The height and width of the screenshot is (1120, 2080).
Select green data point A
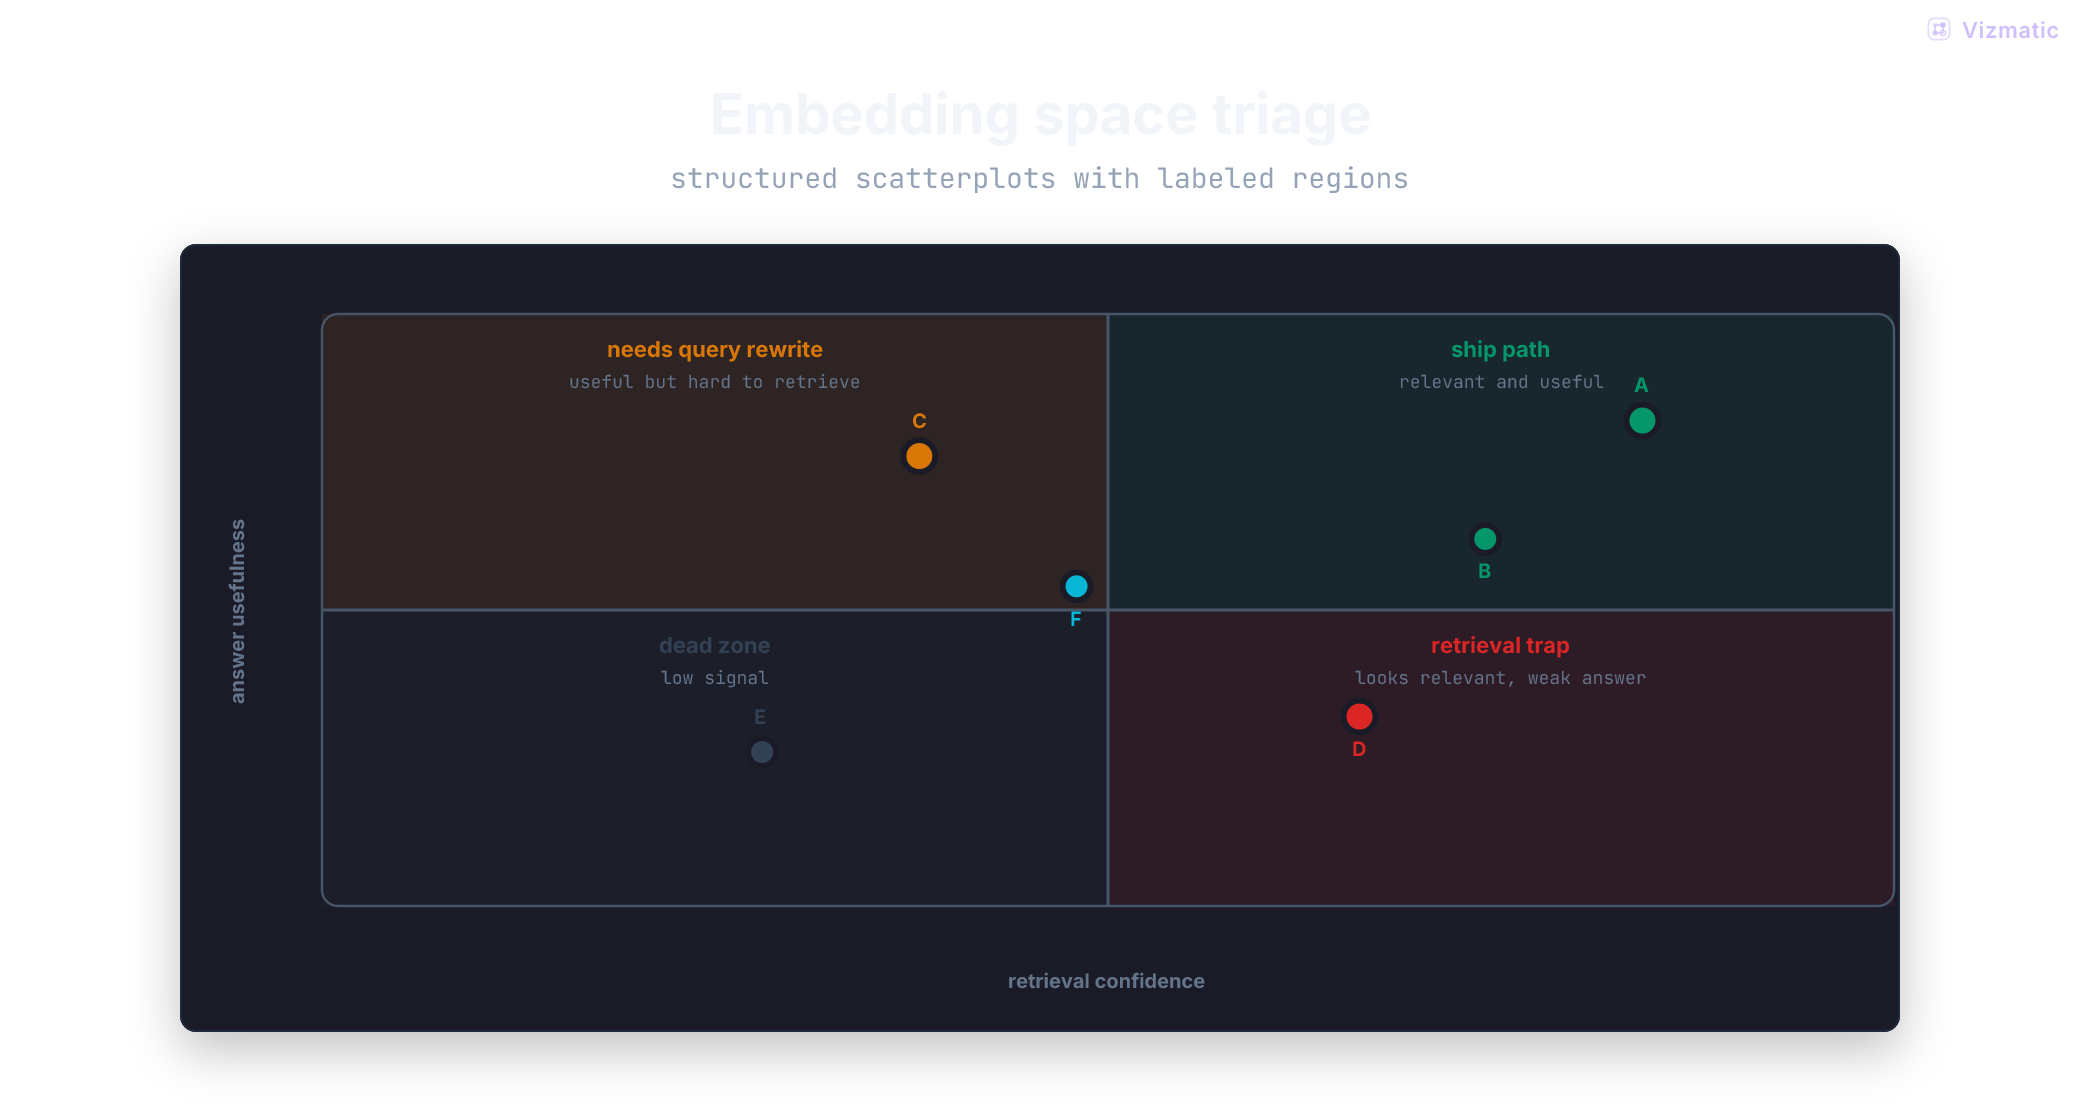click(x=1642, y=421)
